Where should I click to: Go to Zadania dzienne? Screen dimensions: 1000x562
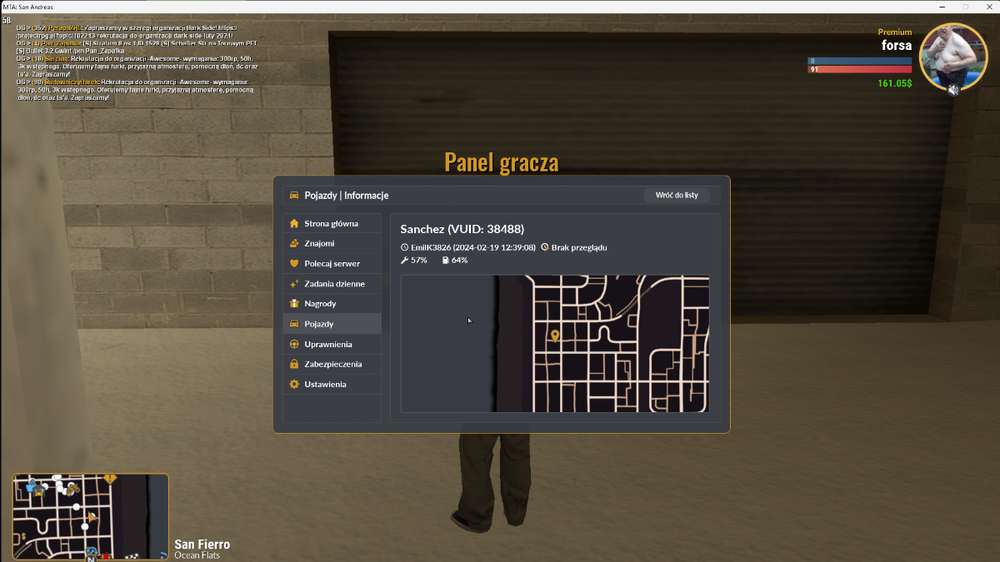point(332,283)
